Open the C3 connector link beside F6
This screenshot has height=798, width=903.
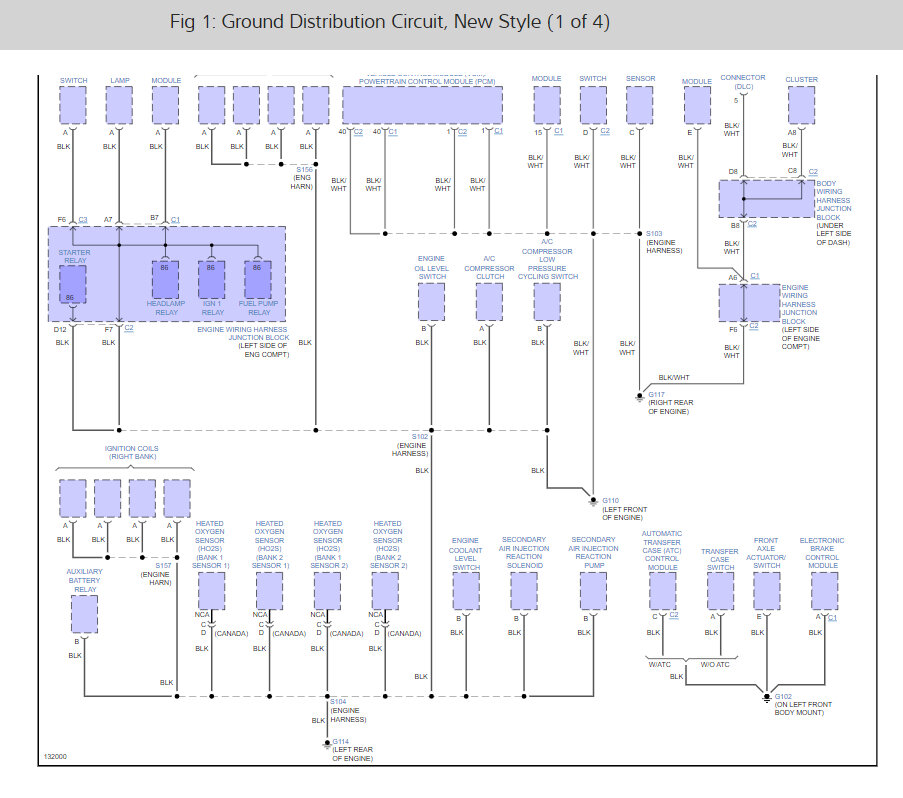[83, 219]
